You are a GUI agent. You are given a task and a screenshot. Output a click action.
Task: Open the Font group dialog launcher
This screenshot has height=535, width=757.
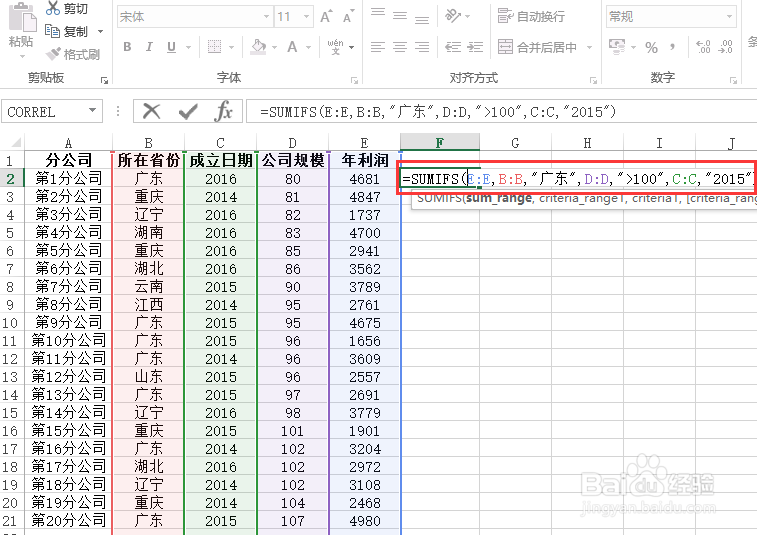(x=354, y=80)
